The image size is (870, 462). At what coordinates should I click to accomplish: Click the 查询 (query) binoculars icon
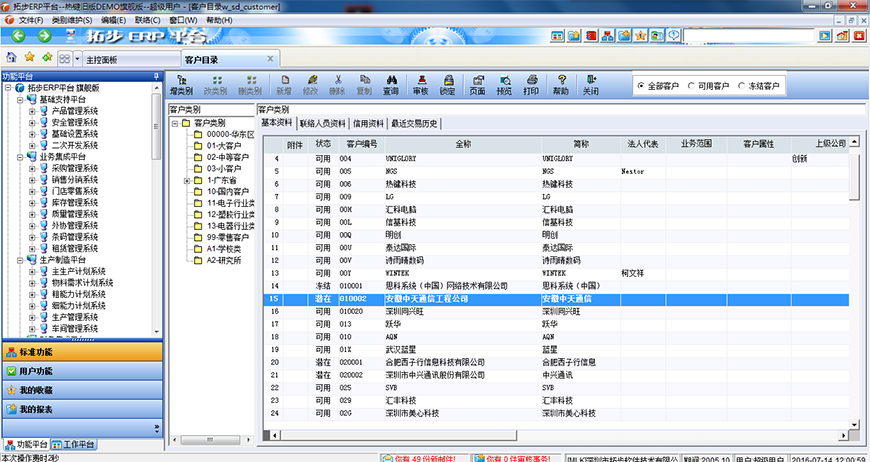tap(390, 83)
